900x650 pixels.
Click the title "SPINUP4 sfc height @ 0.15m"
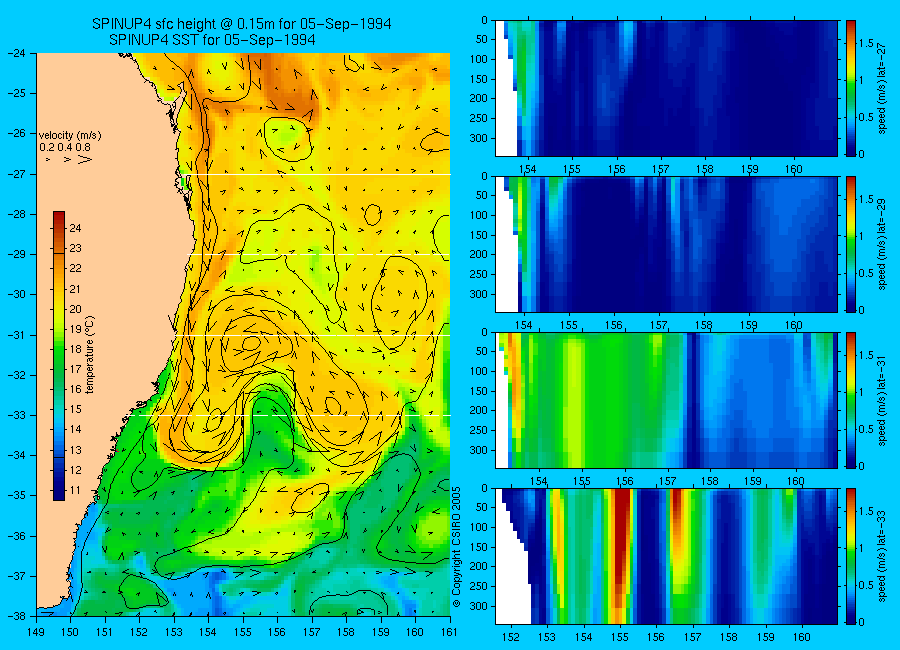(192, 24)
